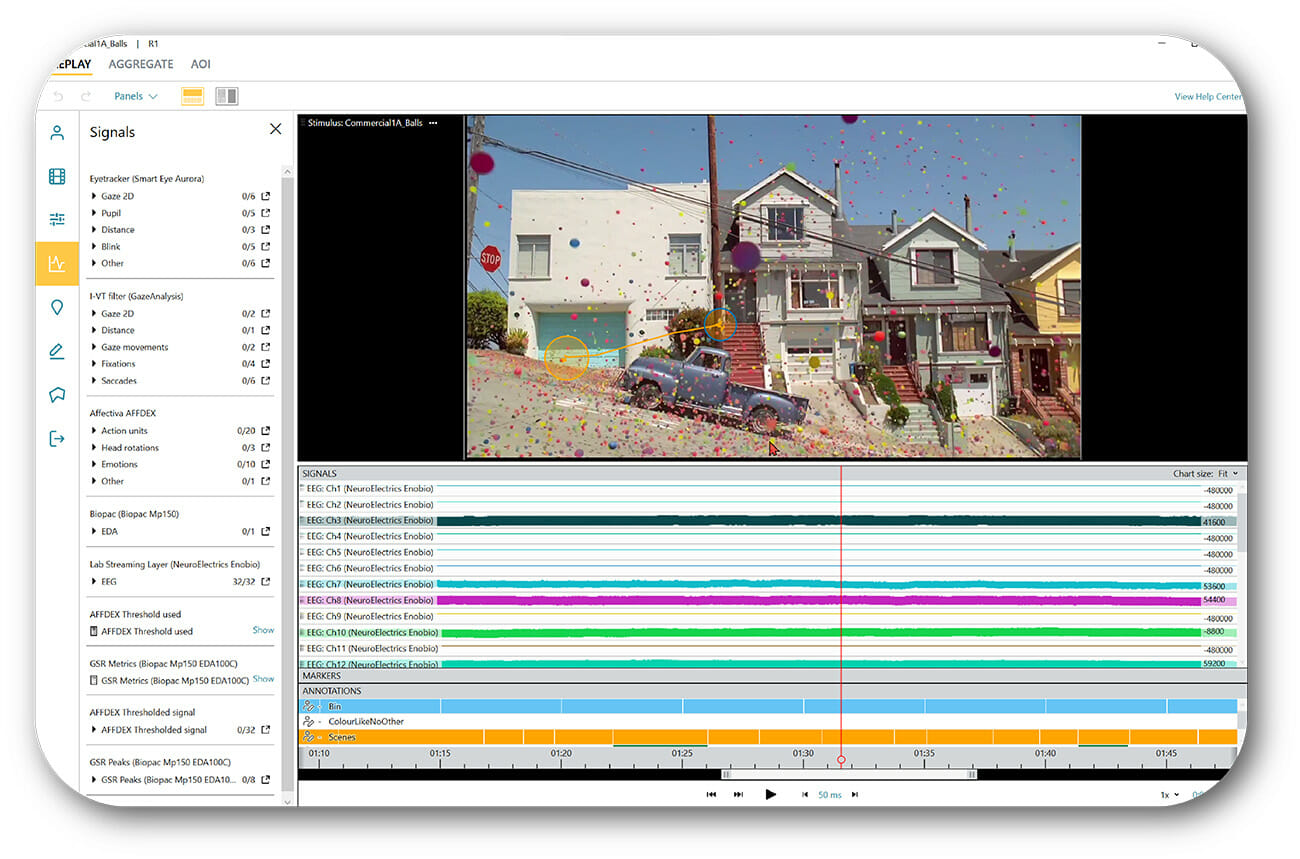
Task: Open the Panels dropdown
Action: (135, 96)
